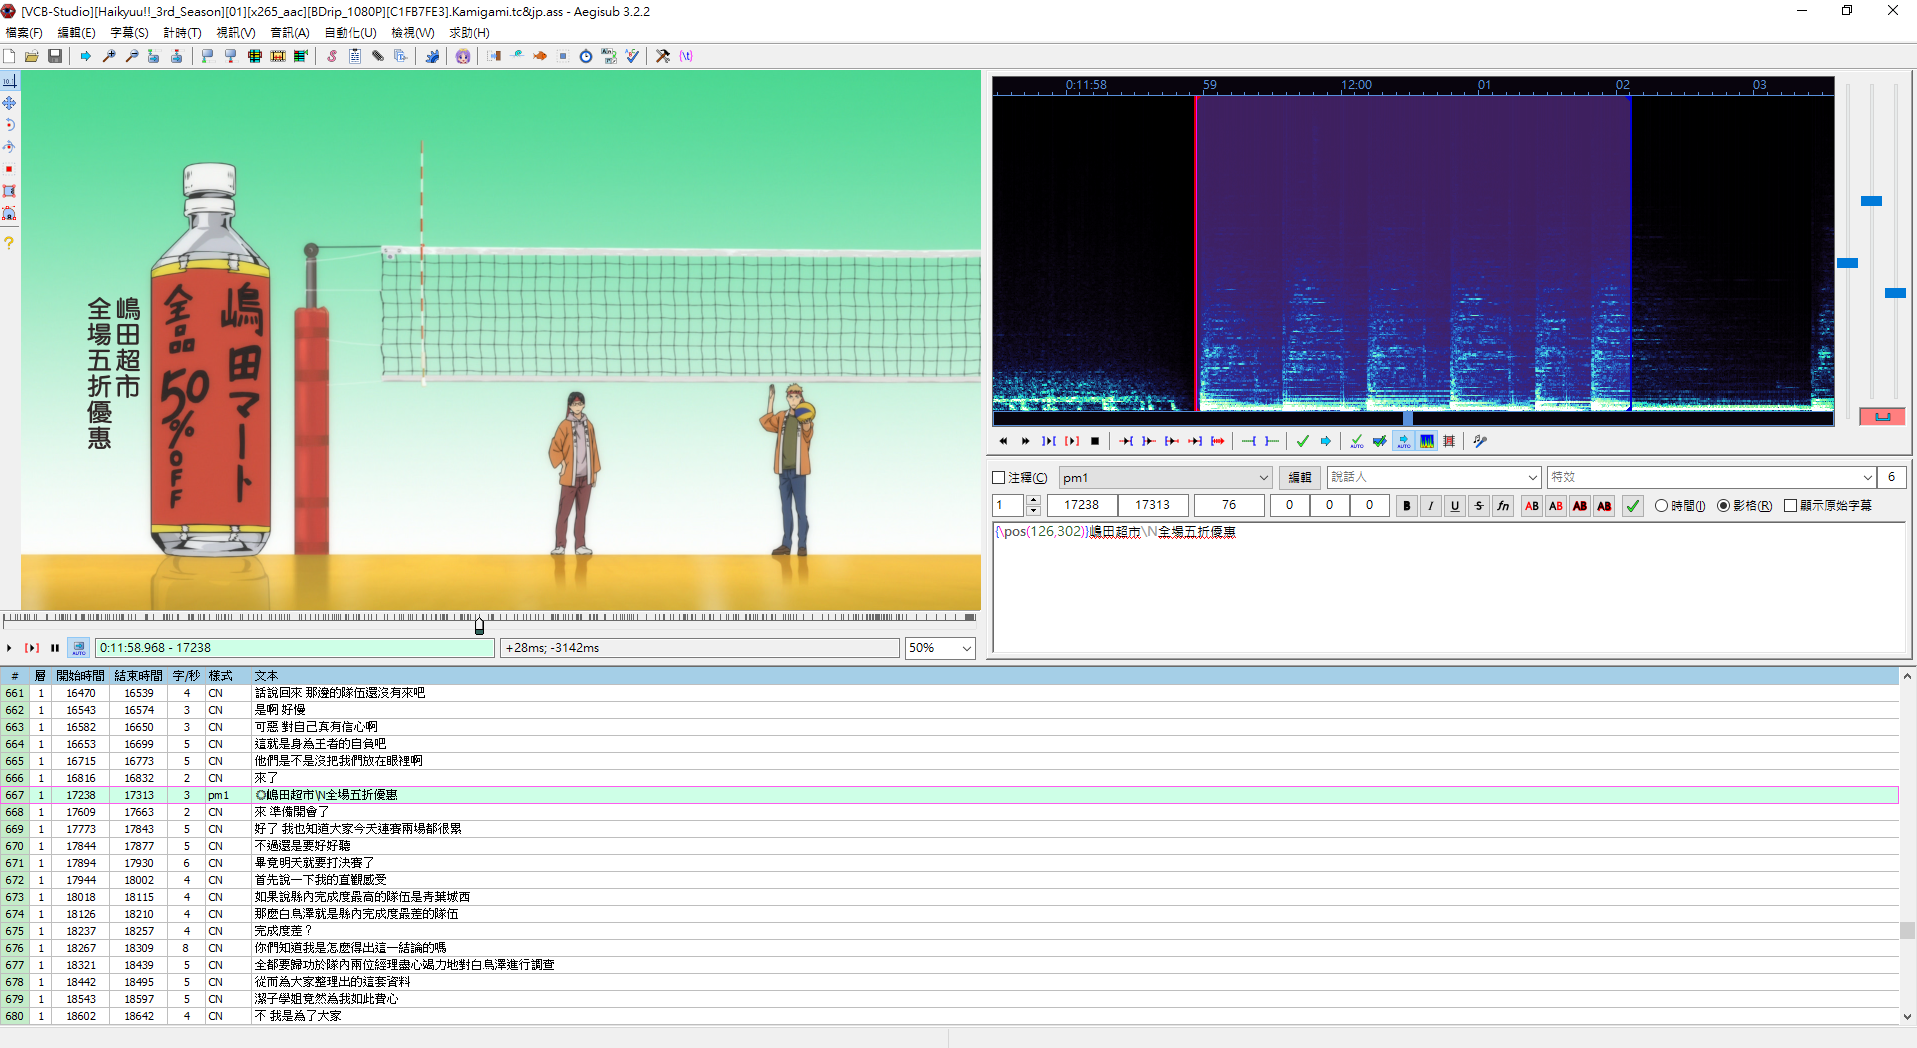Open the style dropdown showing pm1
This screenshot has width=1917, height=1048.
[x=1165, y=478]
